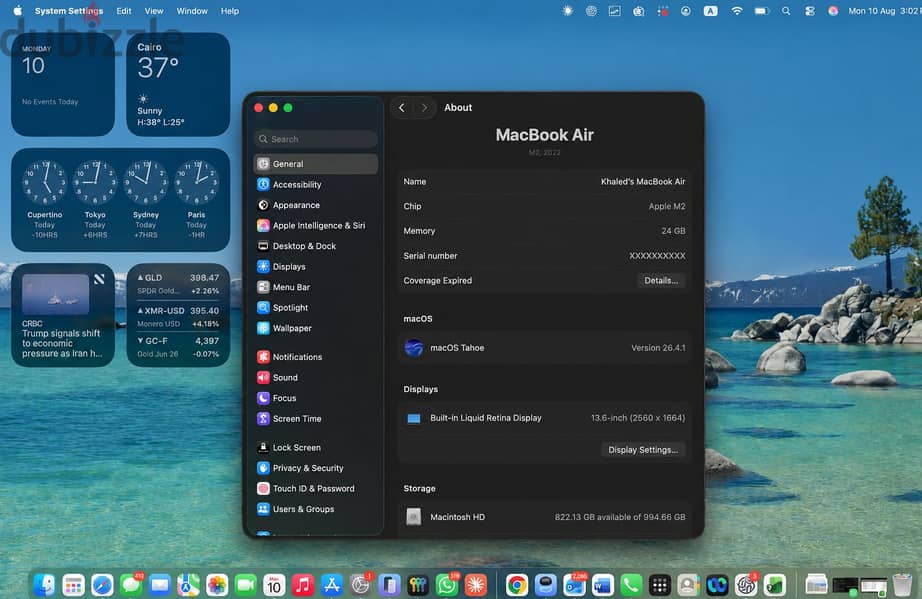Click the Display Settings... button

(x=643, y=450)
